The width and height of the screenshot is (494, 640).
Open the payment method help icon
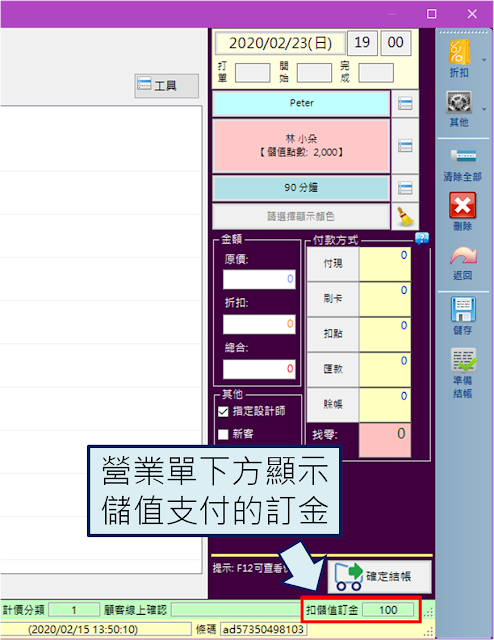coord(422,238)
